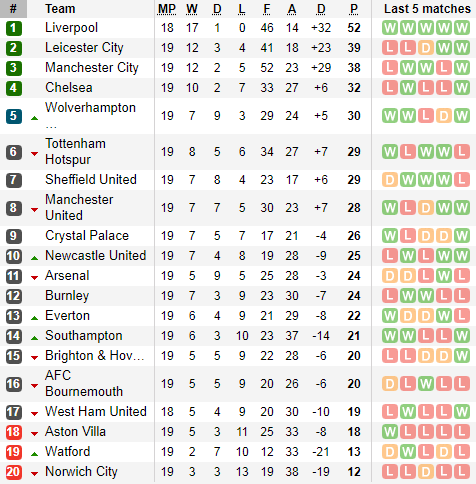Click Sheffield United's first D result badge
This screenshot has height=484, width=476.
390,180
